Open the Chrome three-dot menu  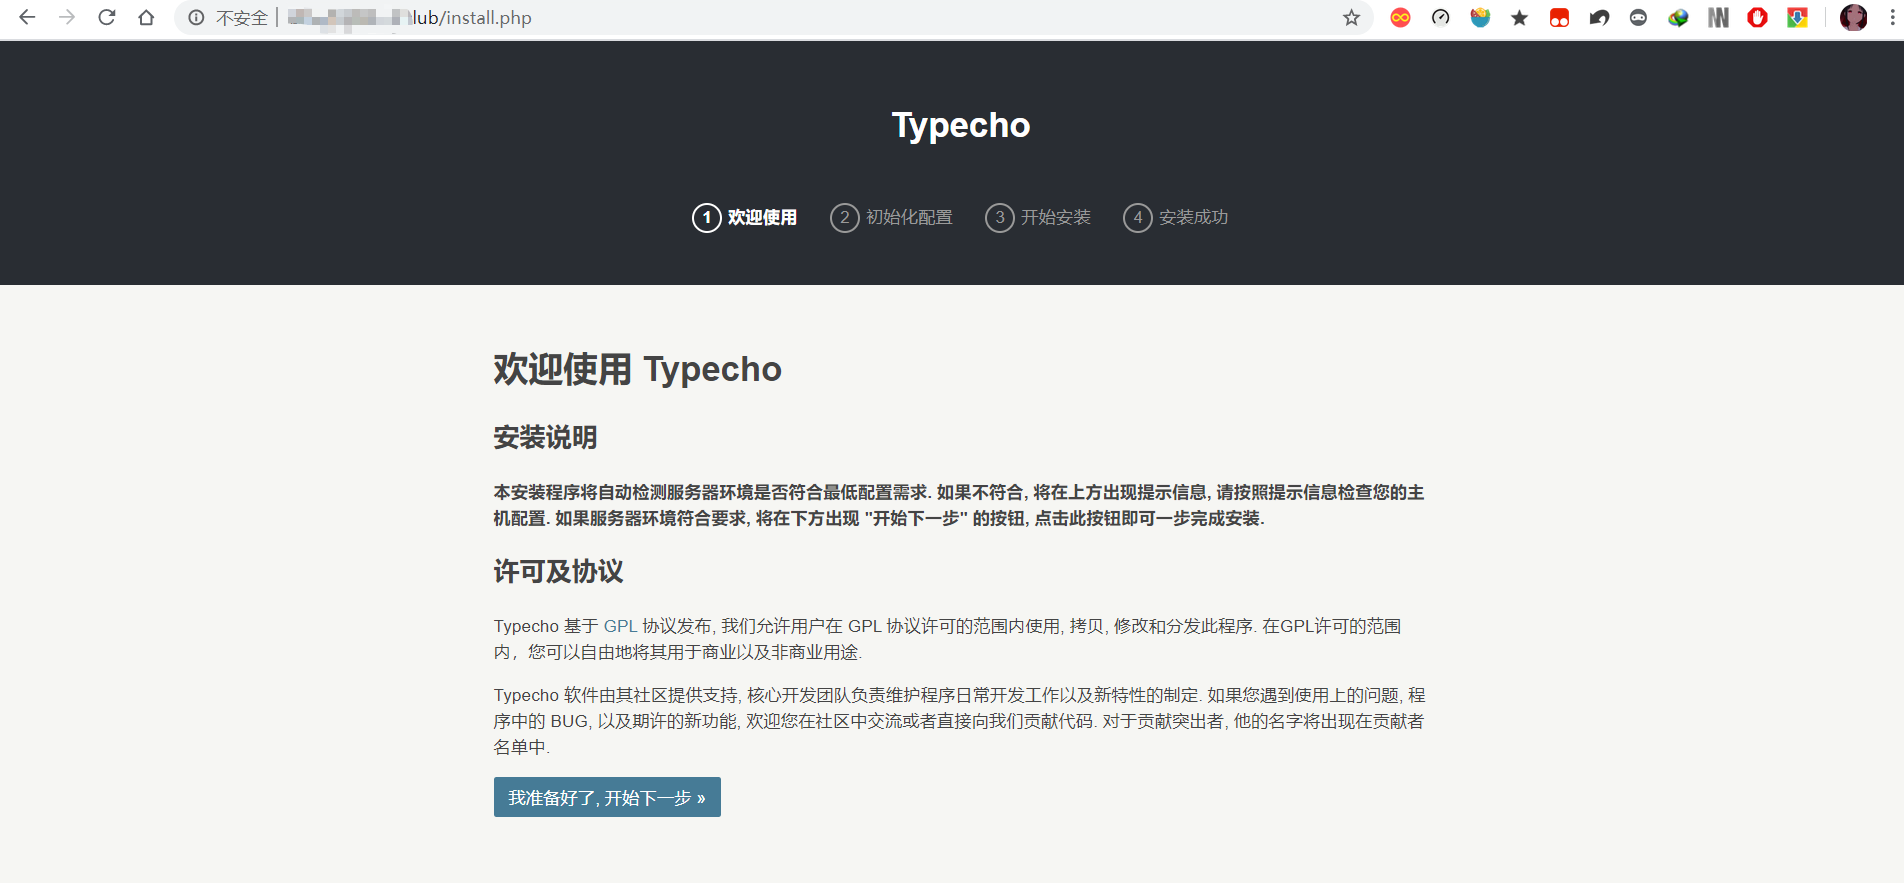[1892, 17]
